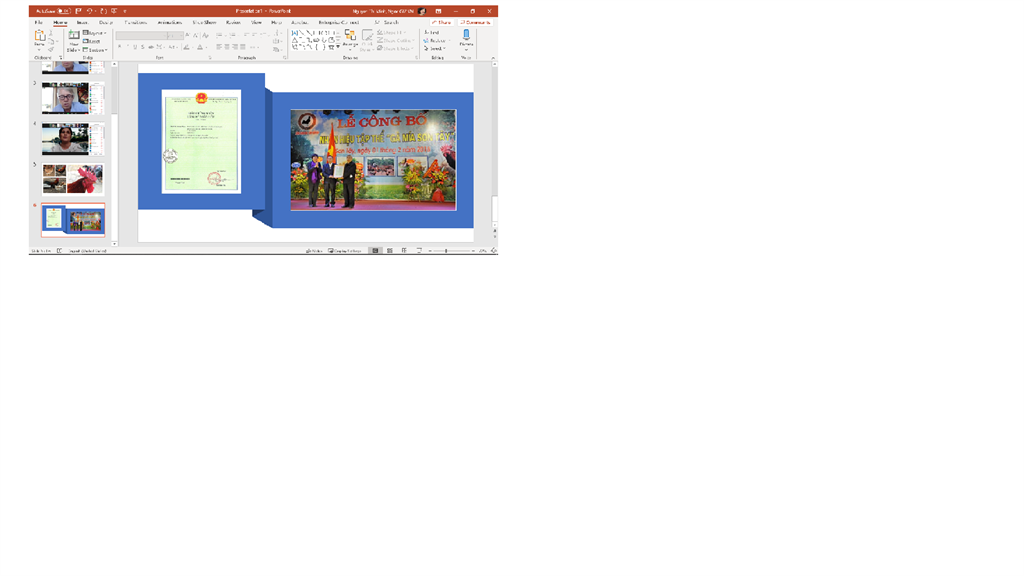Collapse the ribbon

[493, 57]
